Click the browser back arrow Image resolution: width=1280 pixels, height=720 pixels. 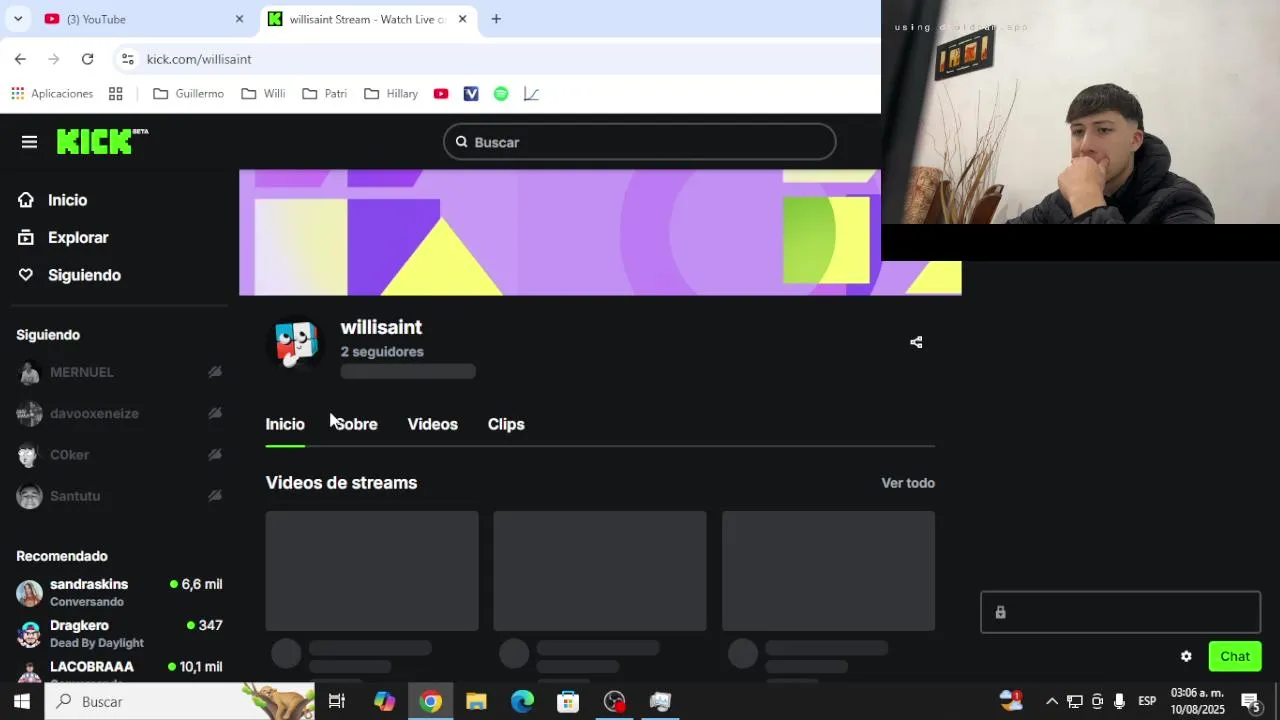(x=20, y=59)
